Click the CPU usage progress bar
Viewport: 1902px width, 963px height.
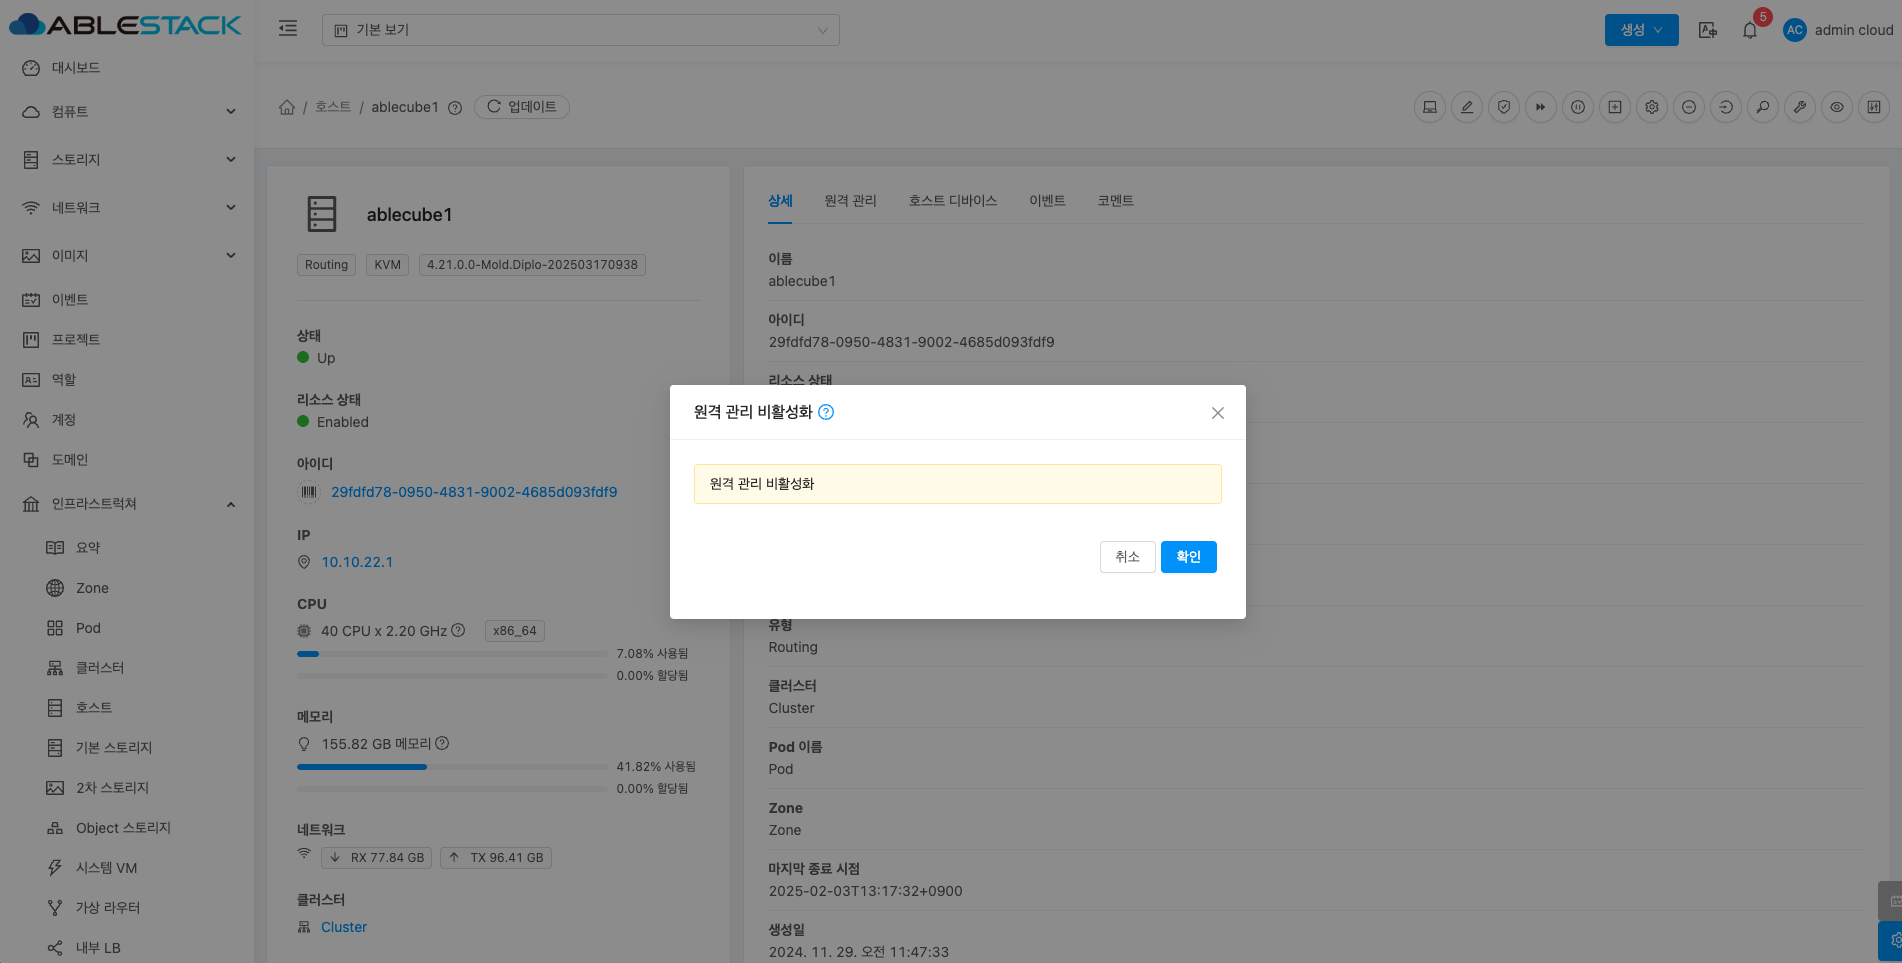(452, 654)
